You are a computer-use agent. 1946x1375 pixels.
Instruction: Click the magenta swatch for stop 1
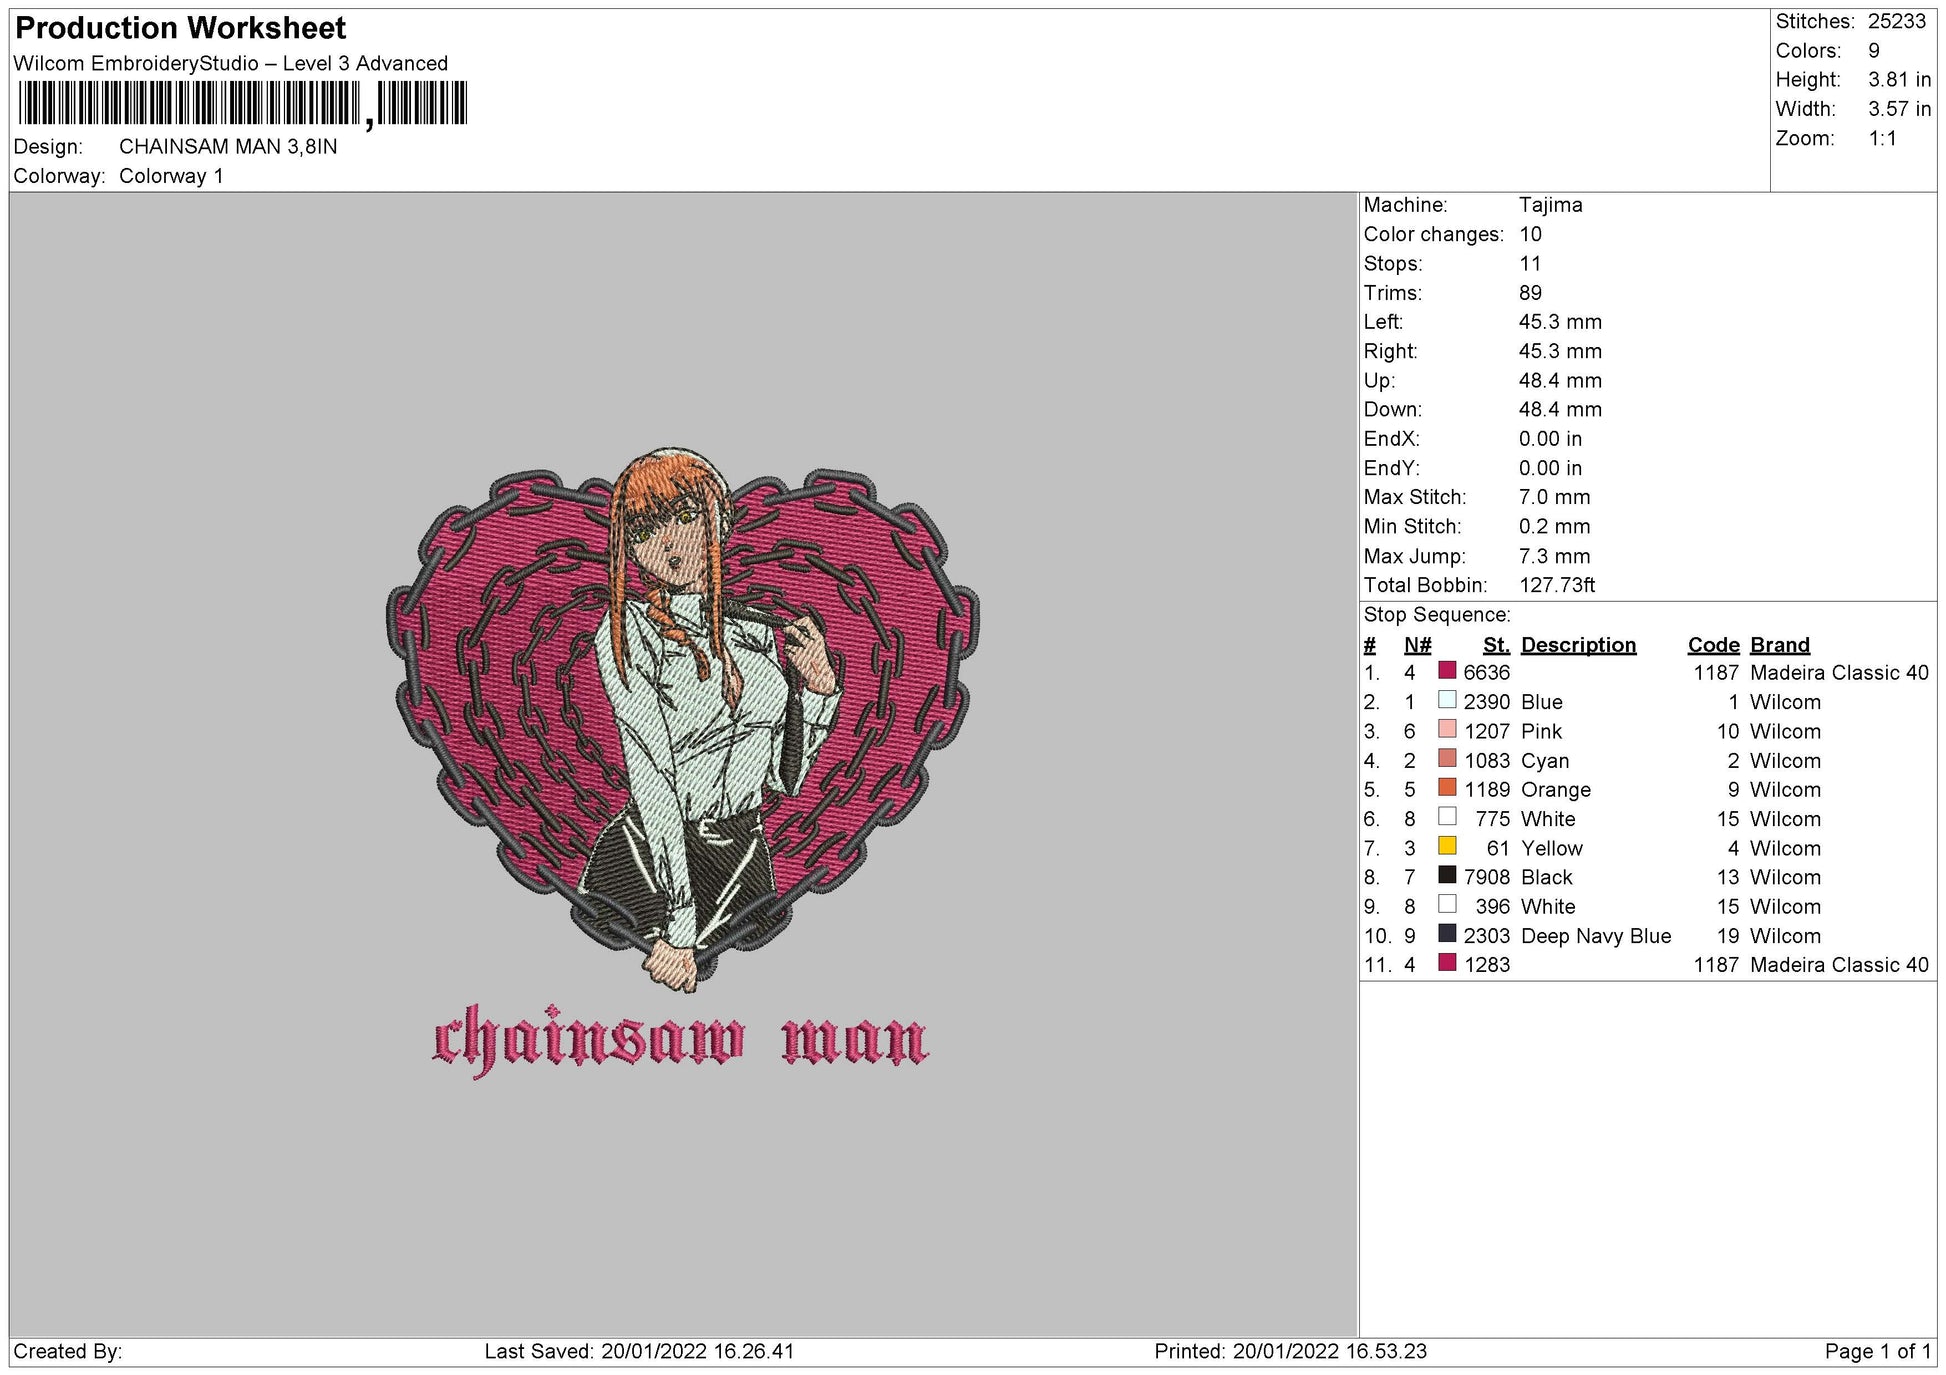pyautogui.click(x=1447, y=671)
